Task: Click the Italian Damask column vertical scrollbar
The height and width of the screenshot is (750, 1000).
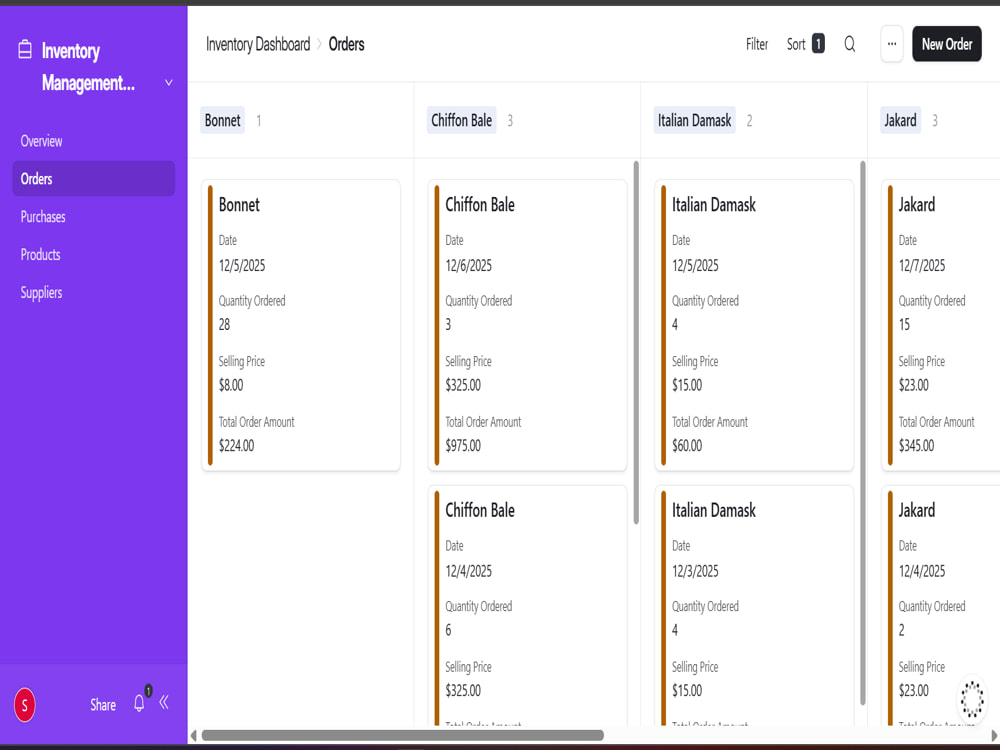Action: point(863,432)
